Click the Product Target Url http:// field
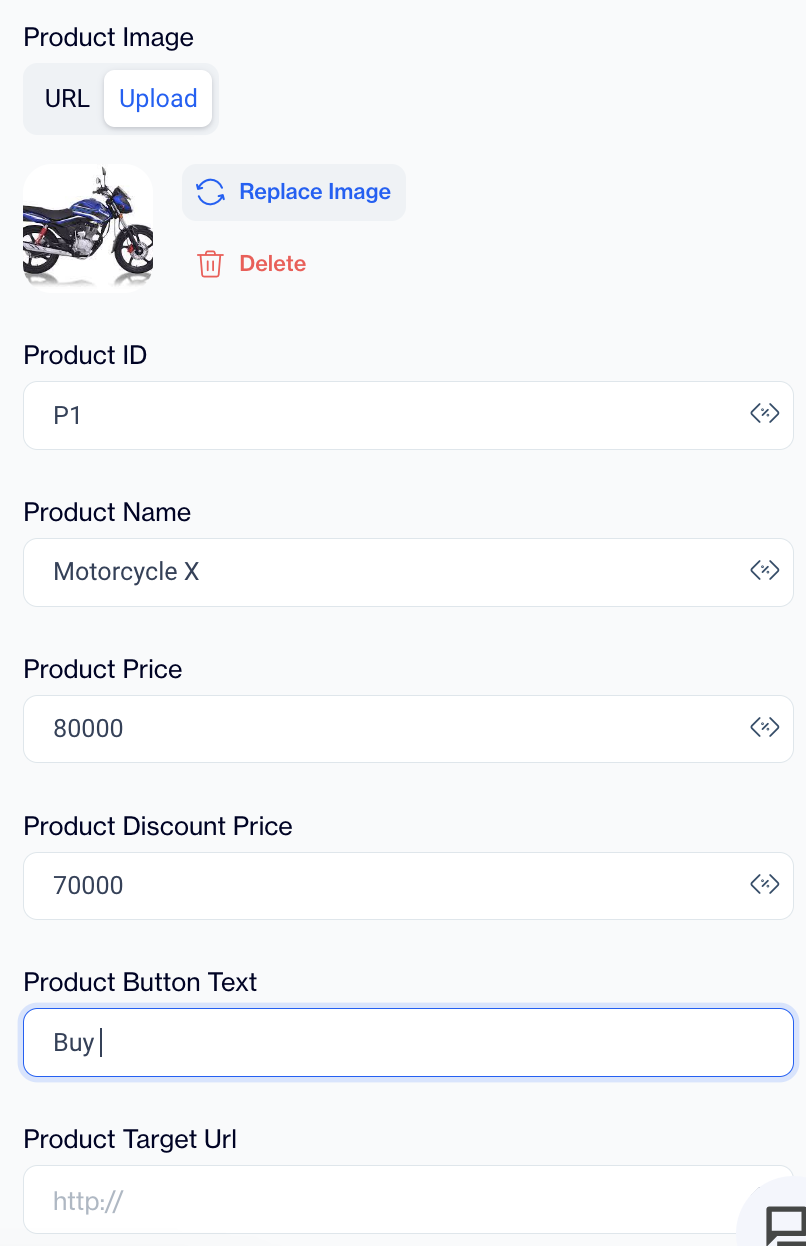Viewport: 806px width, 1246px height. pyautogui.click(x=380, y=1200)
